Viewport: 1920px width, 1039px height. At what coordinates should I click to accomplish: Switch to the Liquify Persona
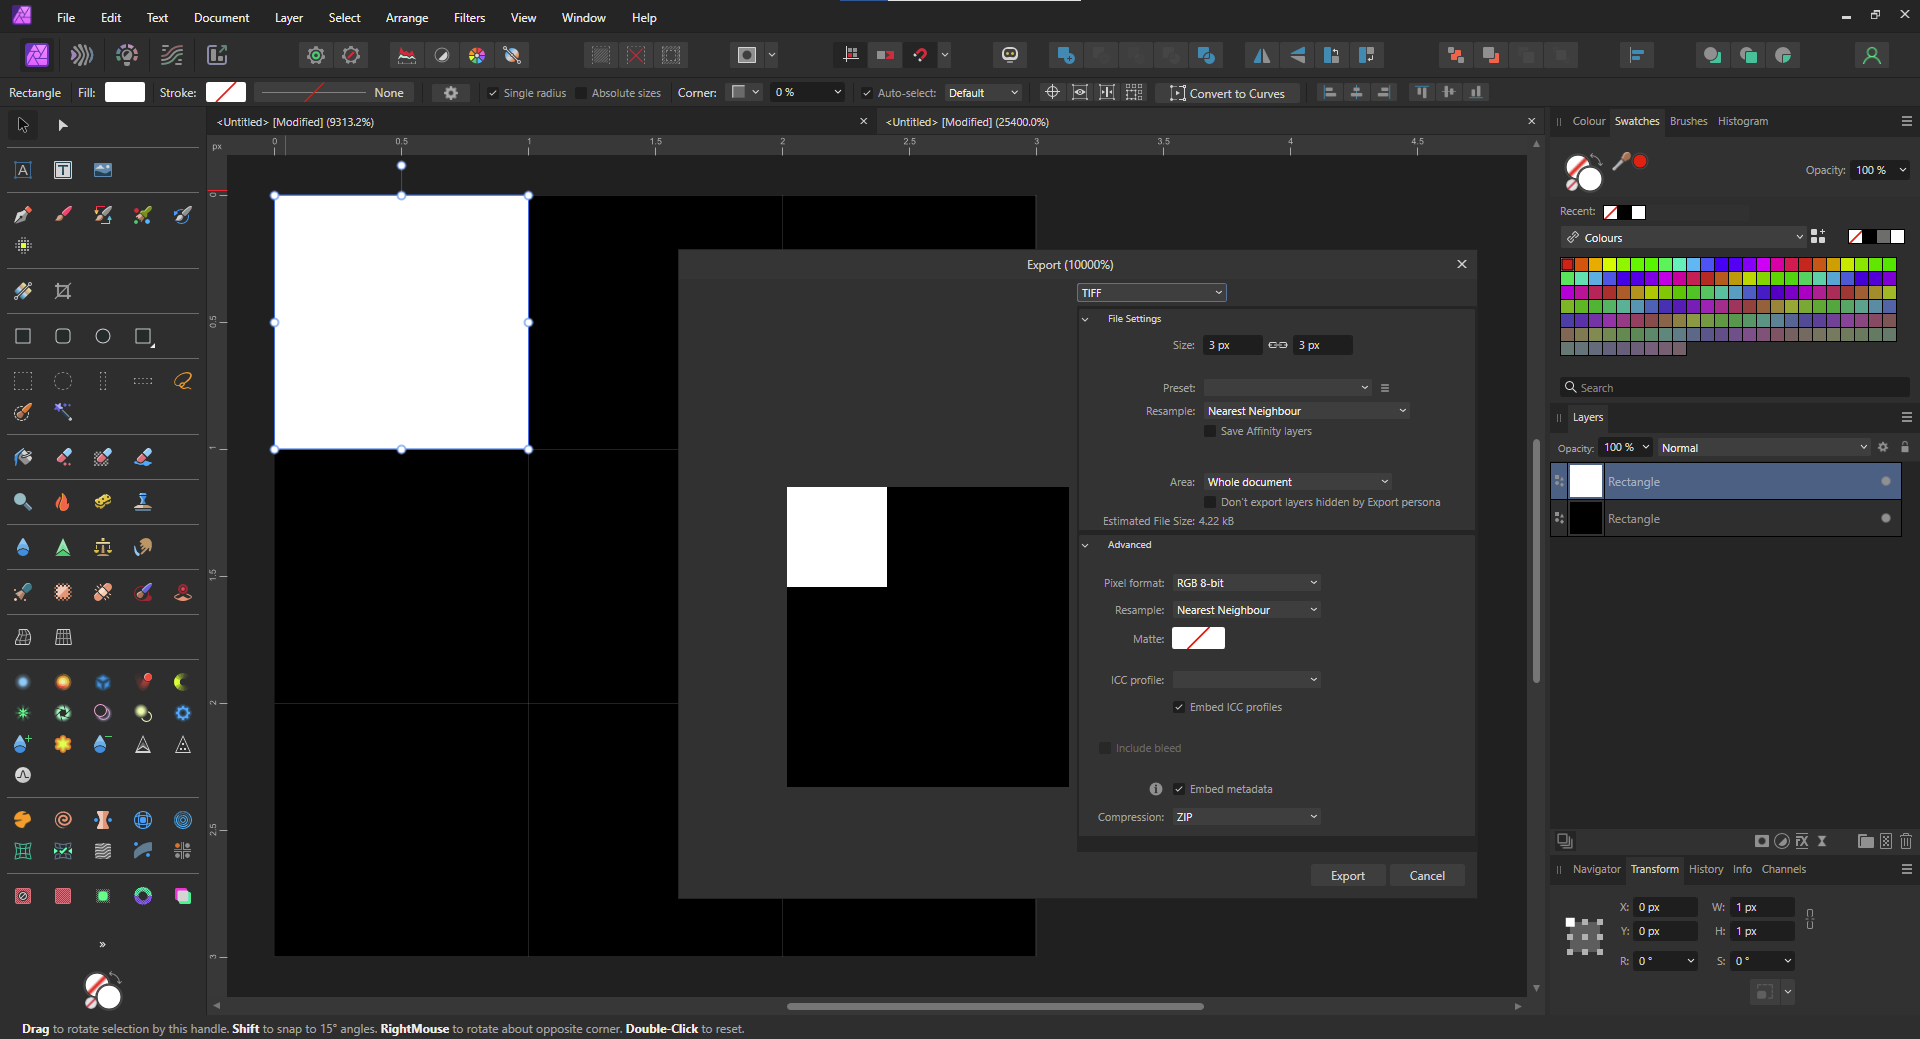(81, 55)
